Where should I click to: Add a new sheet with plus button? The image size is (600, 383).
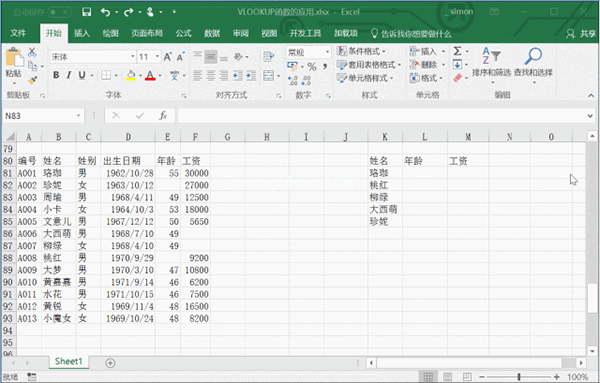(x=110, y=363)
